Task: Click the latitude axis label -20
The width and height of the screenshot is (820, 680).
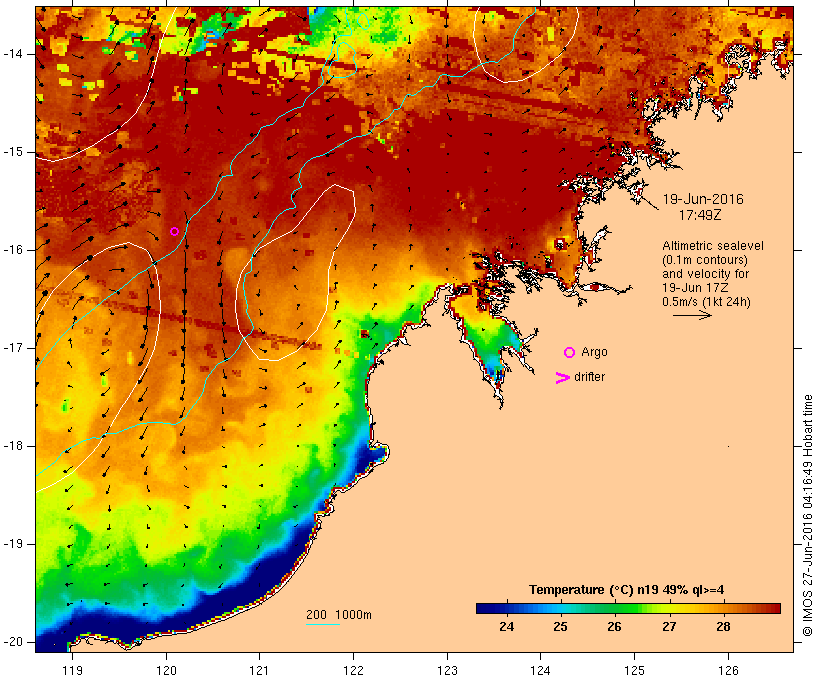Action: click(x=13, y=642)
